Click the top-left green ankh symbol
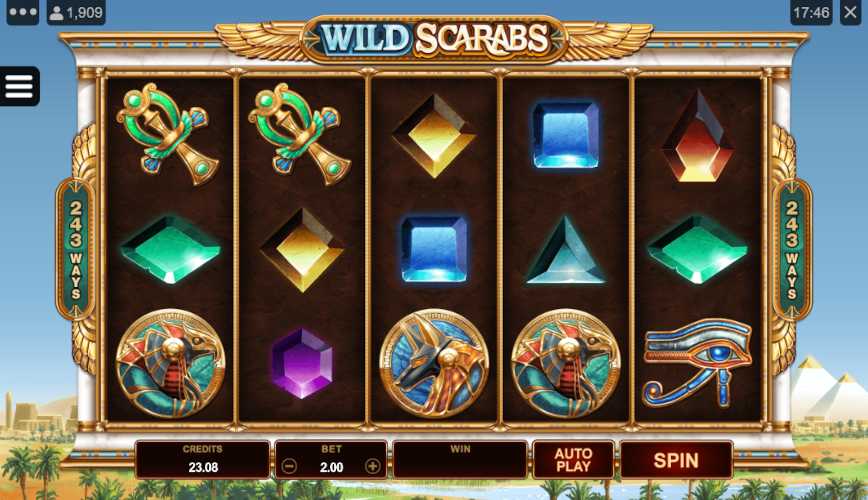 pyautogui.click(x=168, y=133)
